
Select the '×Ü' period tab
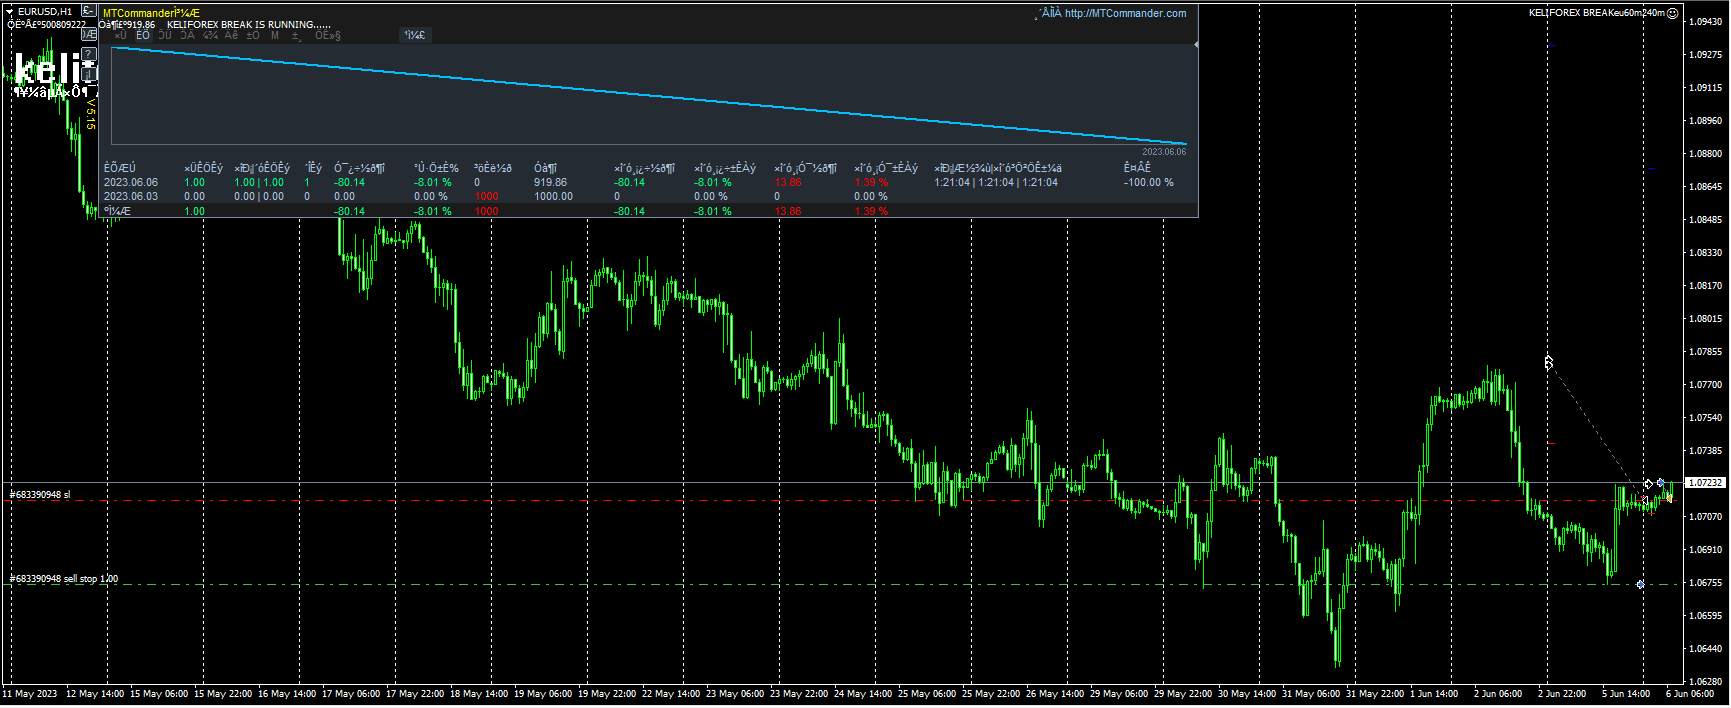click(x=120, y=35)
